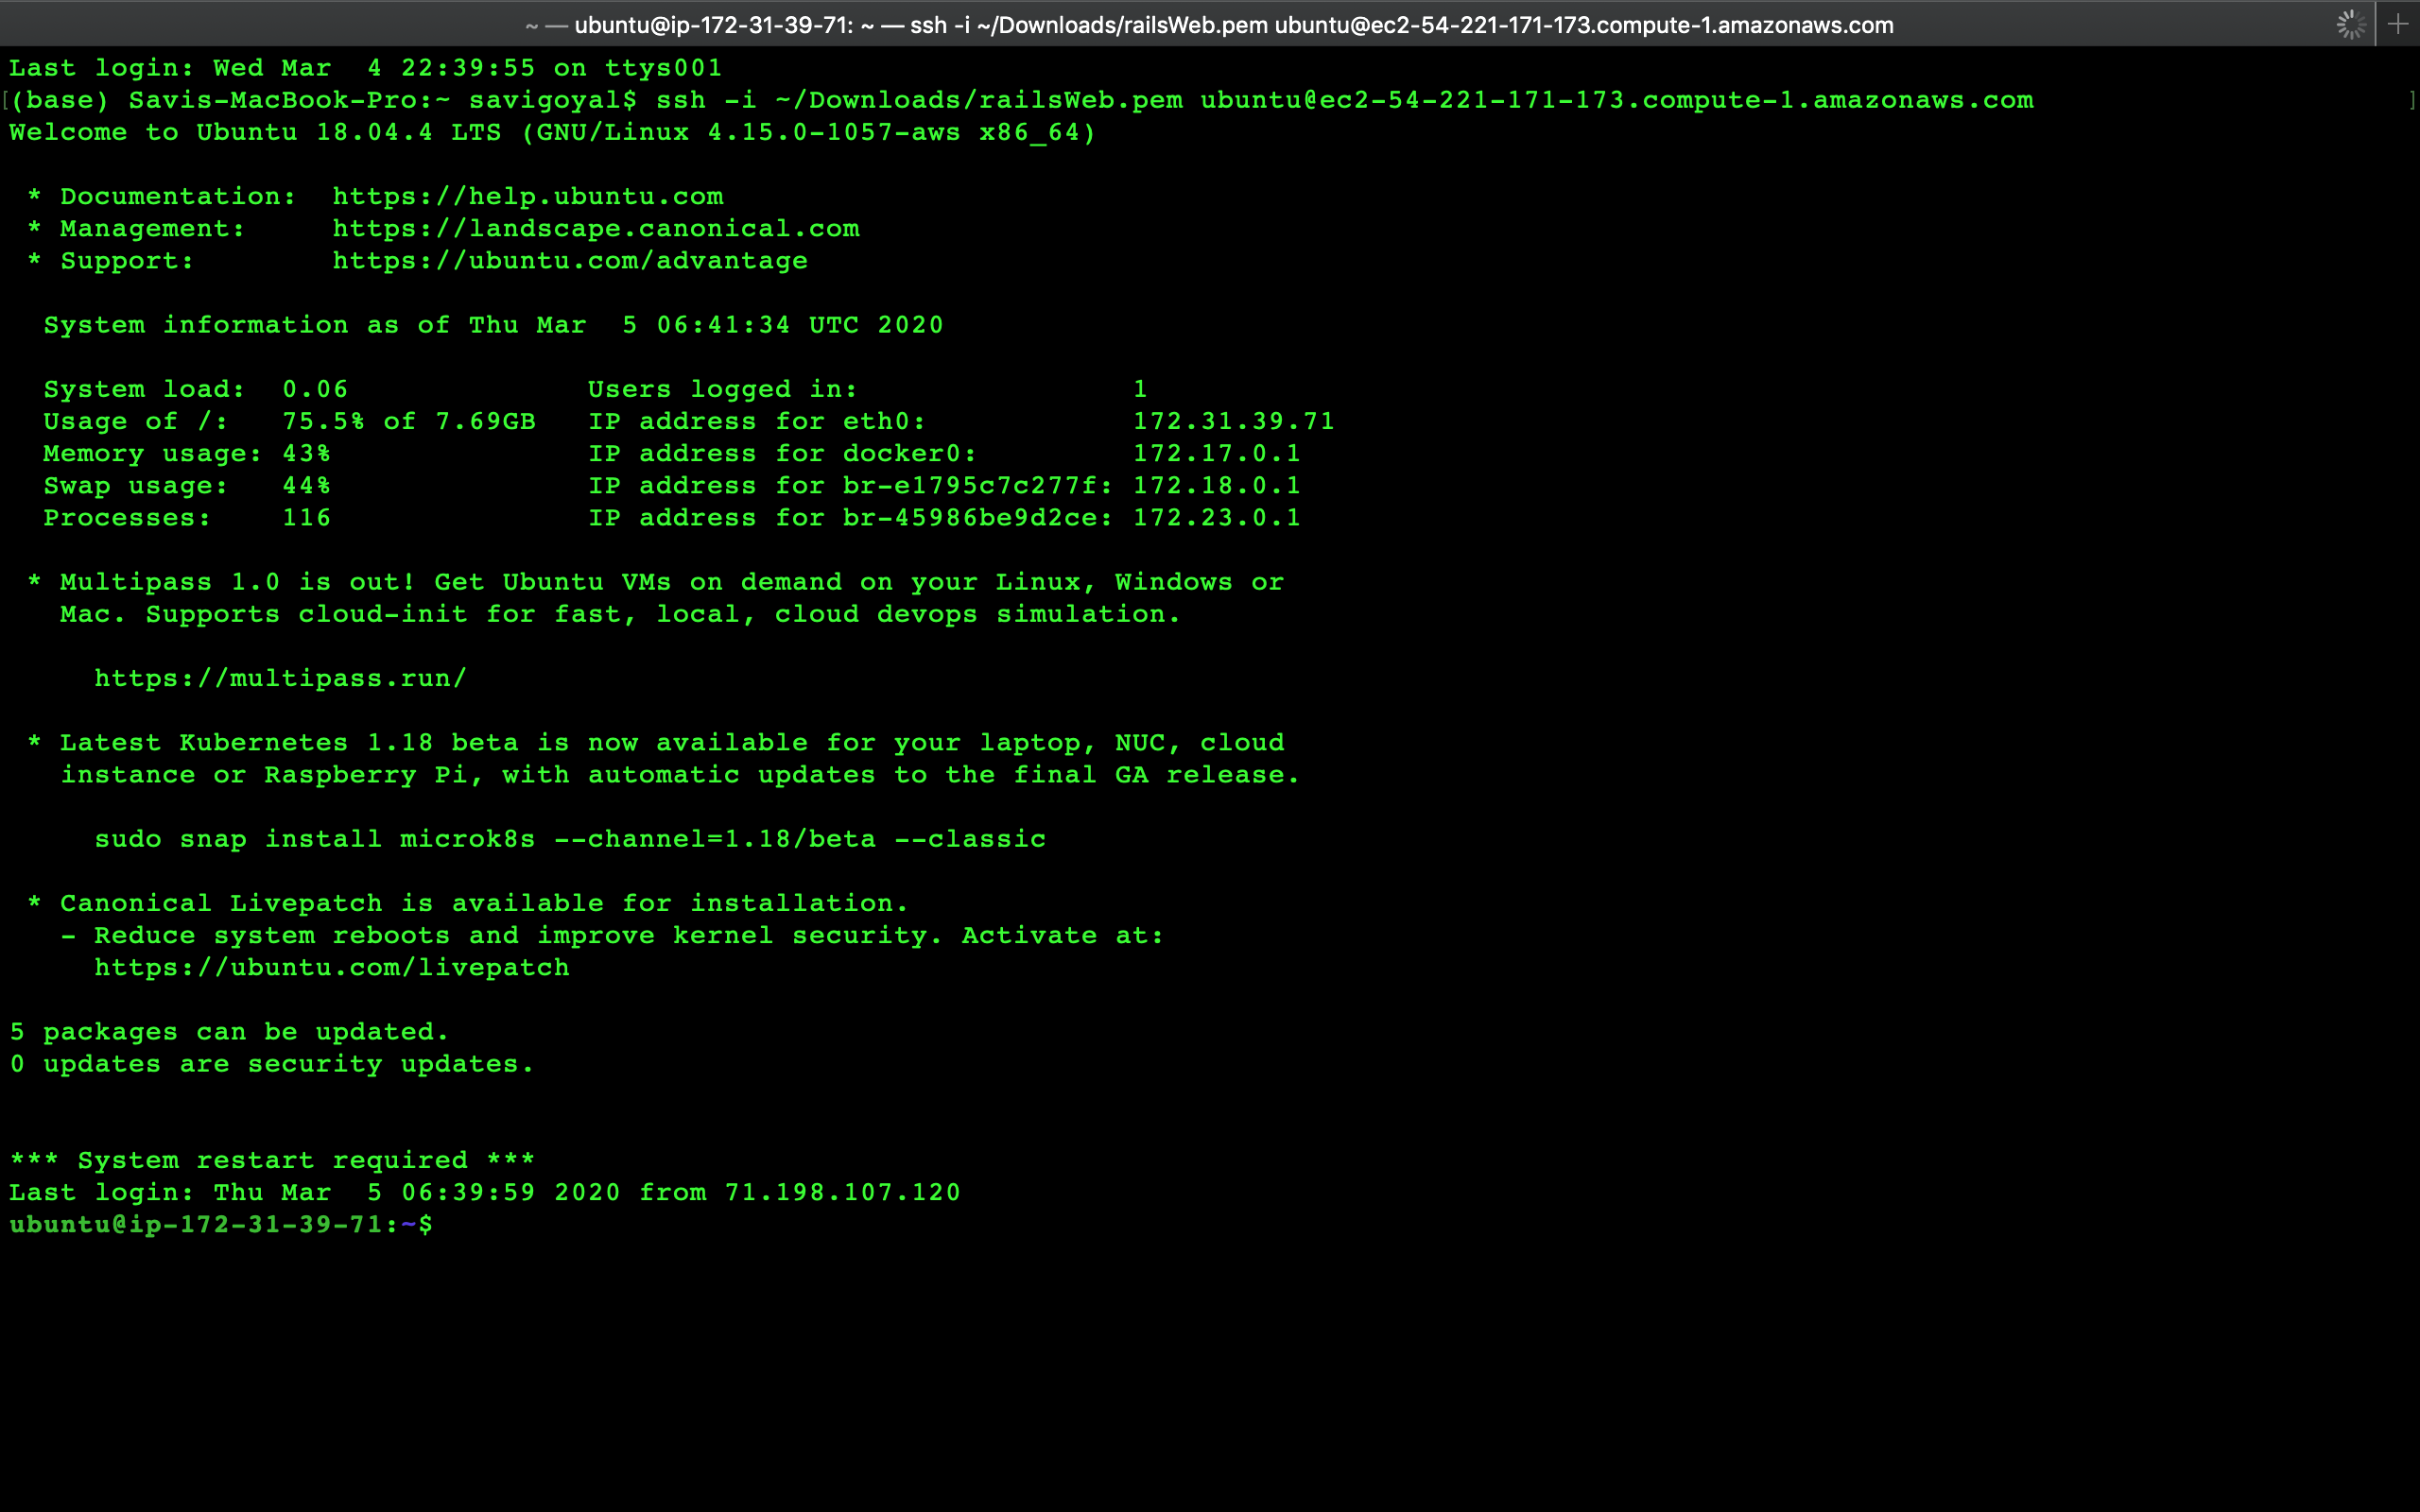Click the 'sudo snap install microk8s' command text
2420x1512 pixels.
(x=570, y=839)
